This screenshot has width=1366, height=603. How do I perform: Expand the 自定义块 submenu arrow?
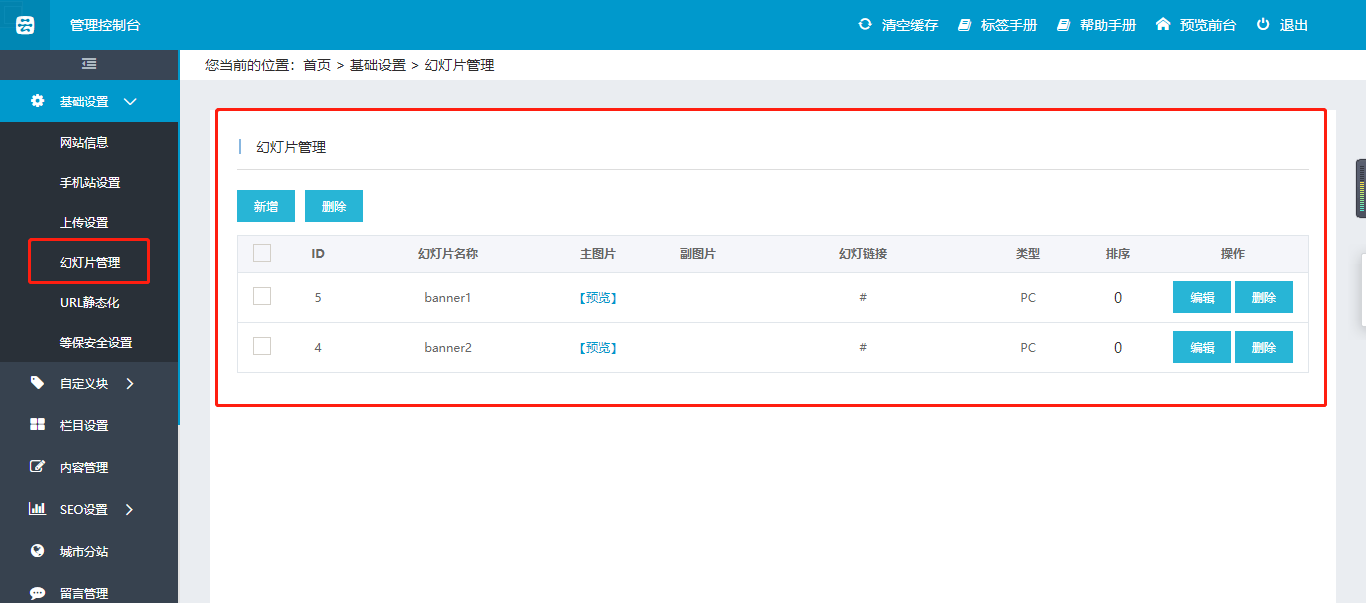click(130, 383)
